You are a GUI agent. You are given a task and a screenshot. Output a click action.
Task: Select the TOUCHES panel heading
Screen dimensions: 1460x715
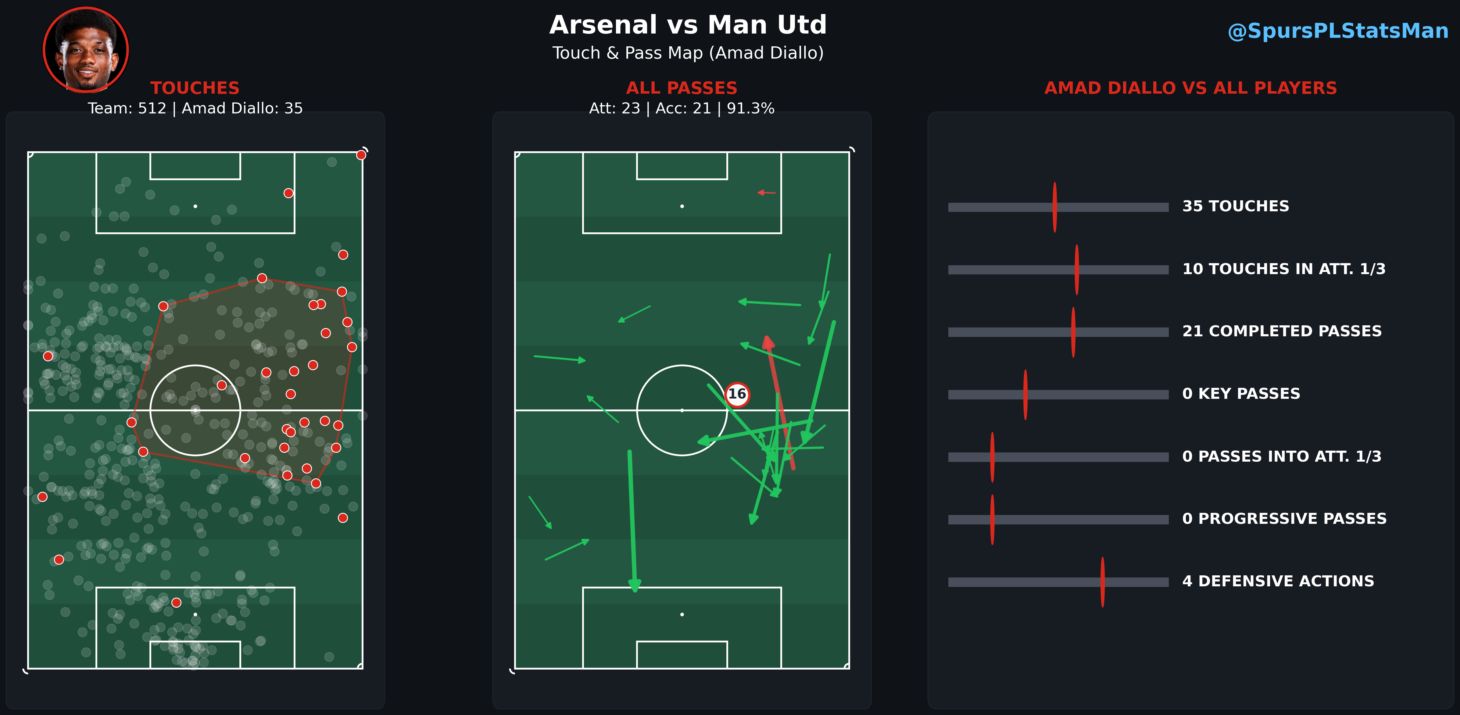tap(195, 88)
